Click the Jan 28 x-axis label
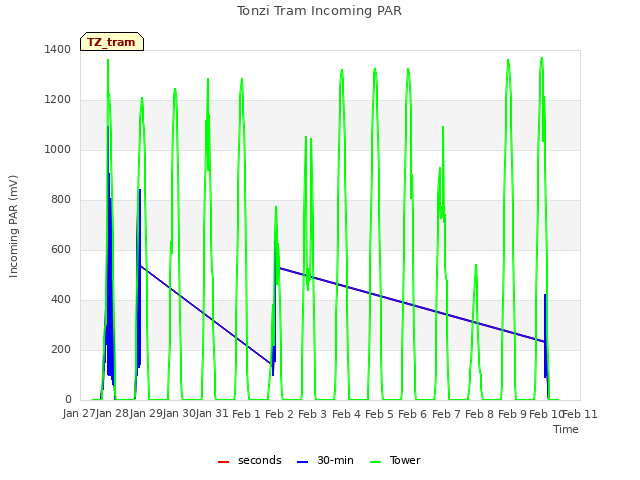Viewport: 640px width, 480px height. pyautogui.click(x=113, y=413)
